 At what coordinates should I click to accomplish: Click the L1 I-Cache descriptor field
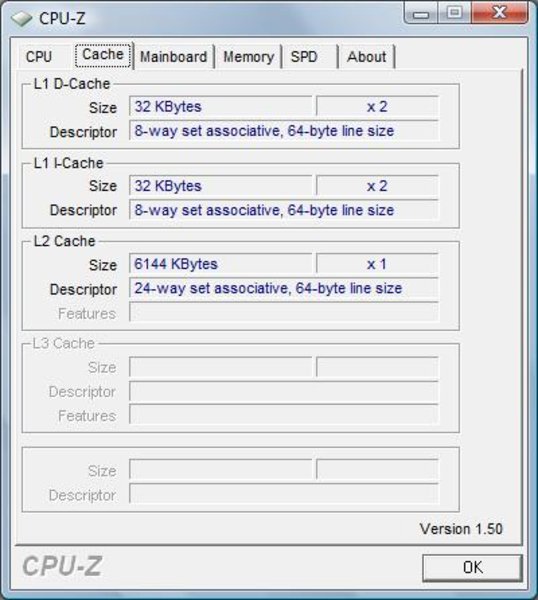(x=284, y=210)
